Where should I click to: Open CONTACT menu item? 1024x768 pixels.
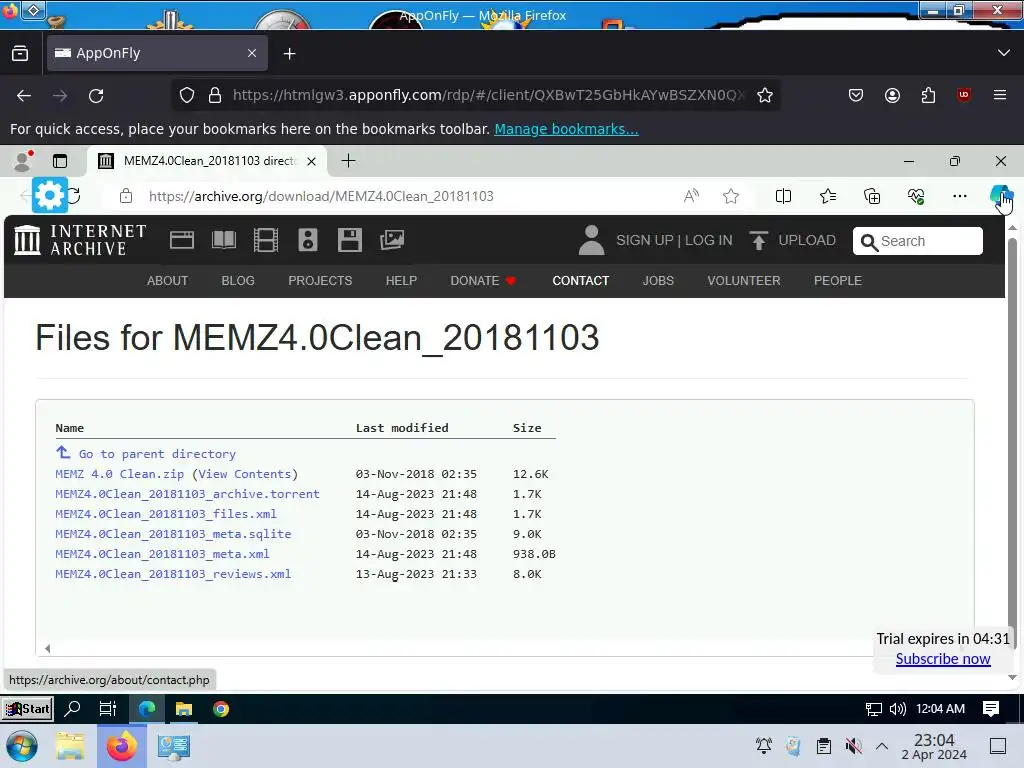click(x=581, y=281)
